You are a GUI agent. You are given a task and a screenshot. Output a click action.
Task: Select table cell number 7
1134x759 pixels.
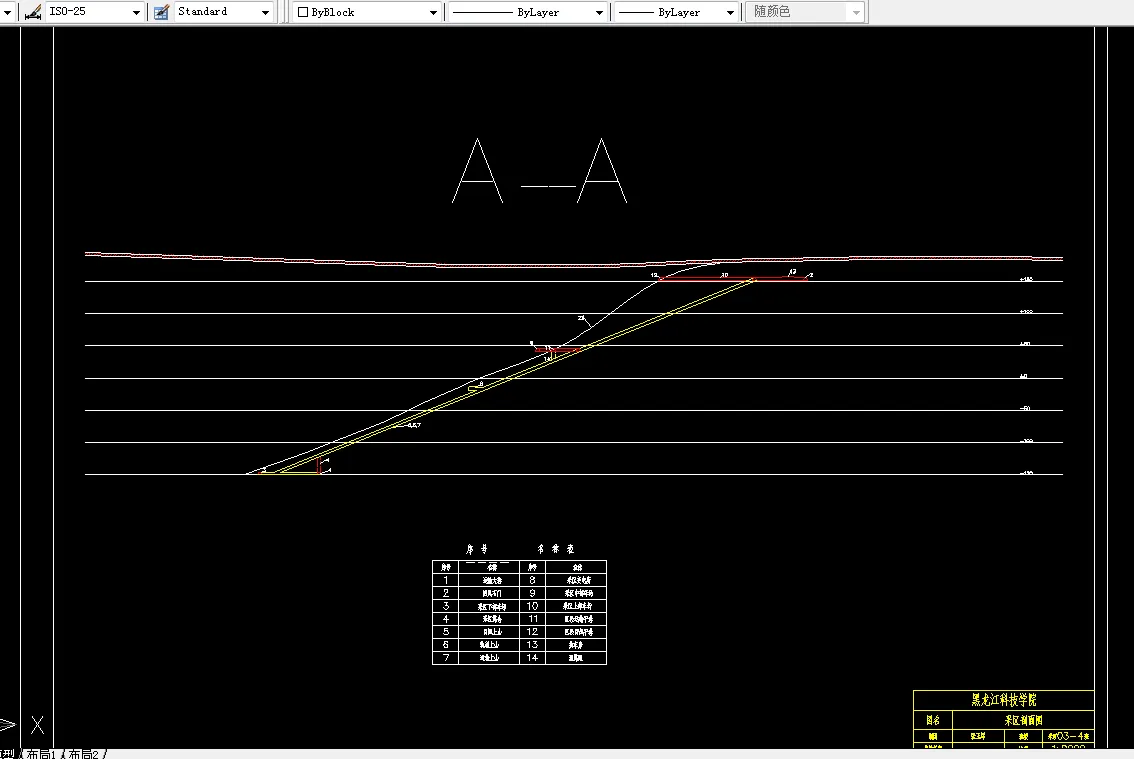tap(446, 658)
